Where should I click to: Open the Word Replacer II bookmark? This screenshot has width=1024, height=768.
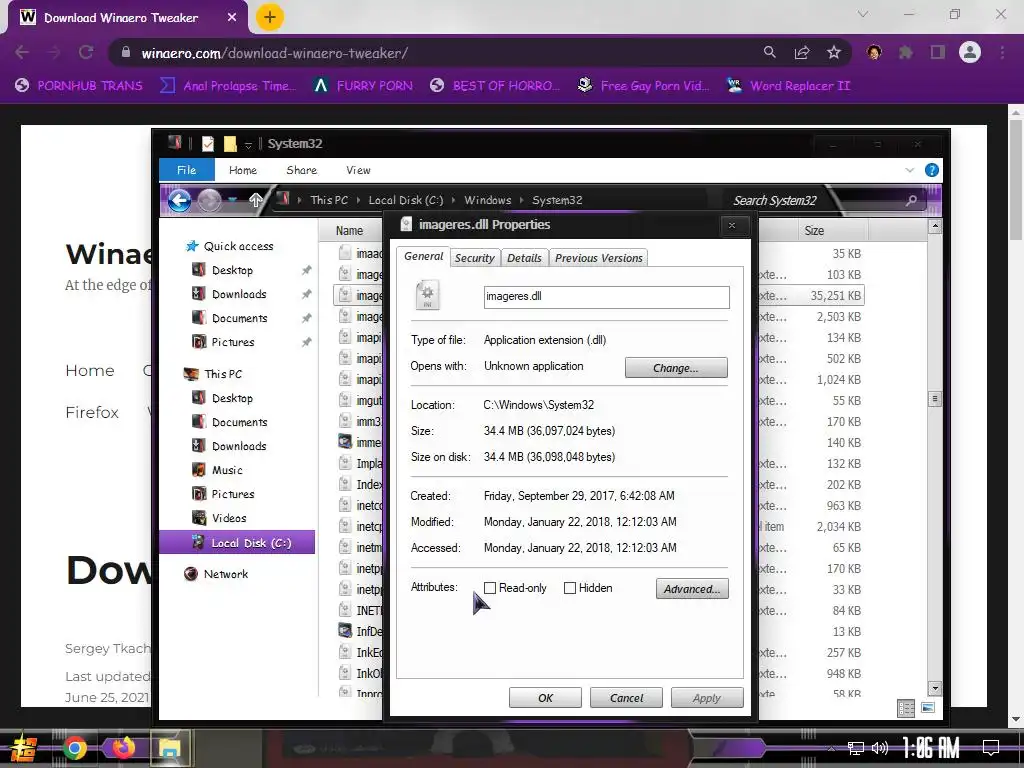[x=789, y=86]
